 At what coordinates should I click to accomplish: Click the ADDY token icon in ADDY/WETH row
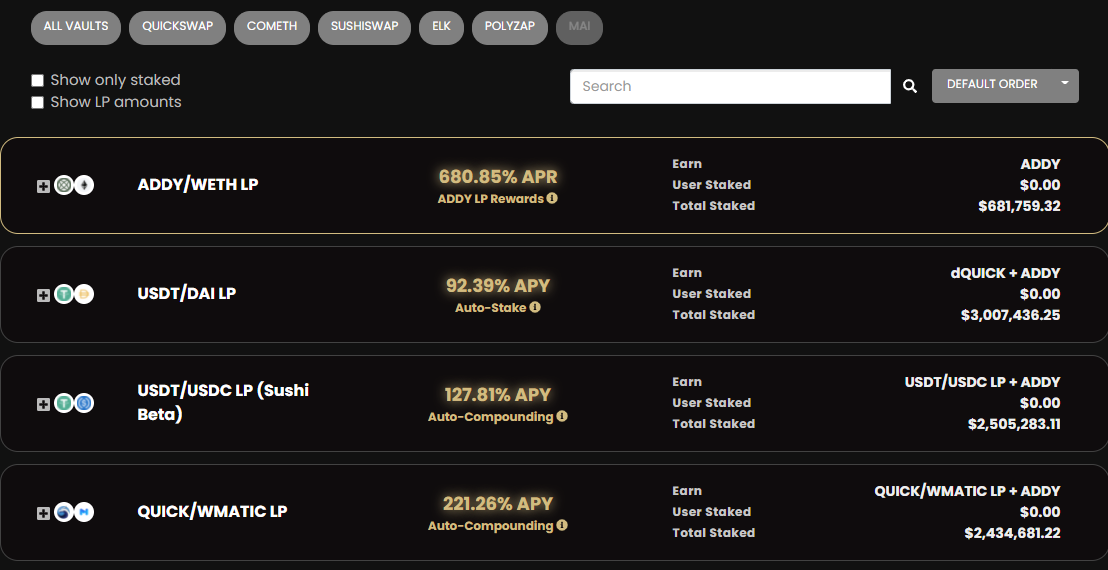click(64, 186)
